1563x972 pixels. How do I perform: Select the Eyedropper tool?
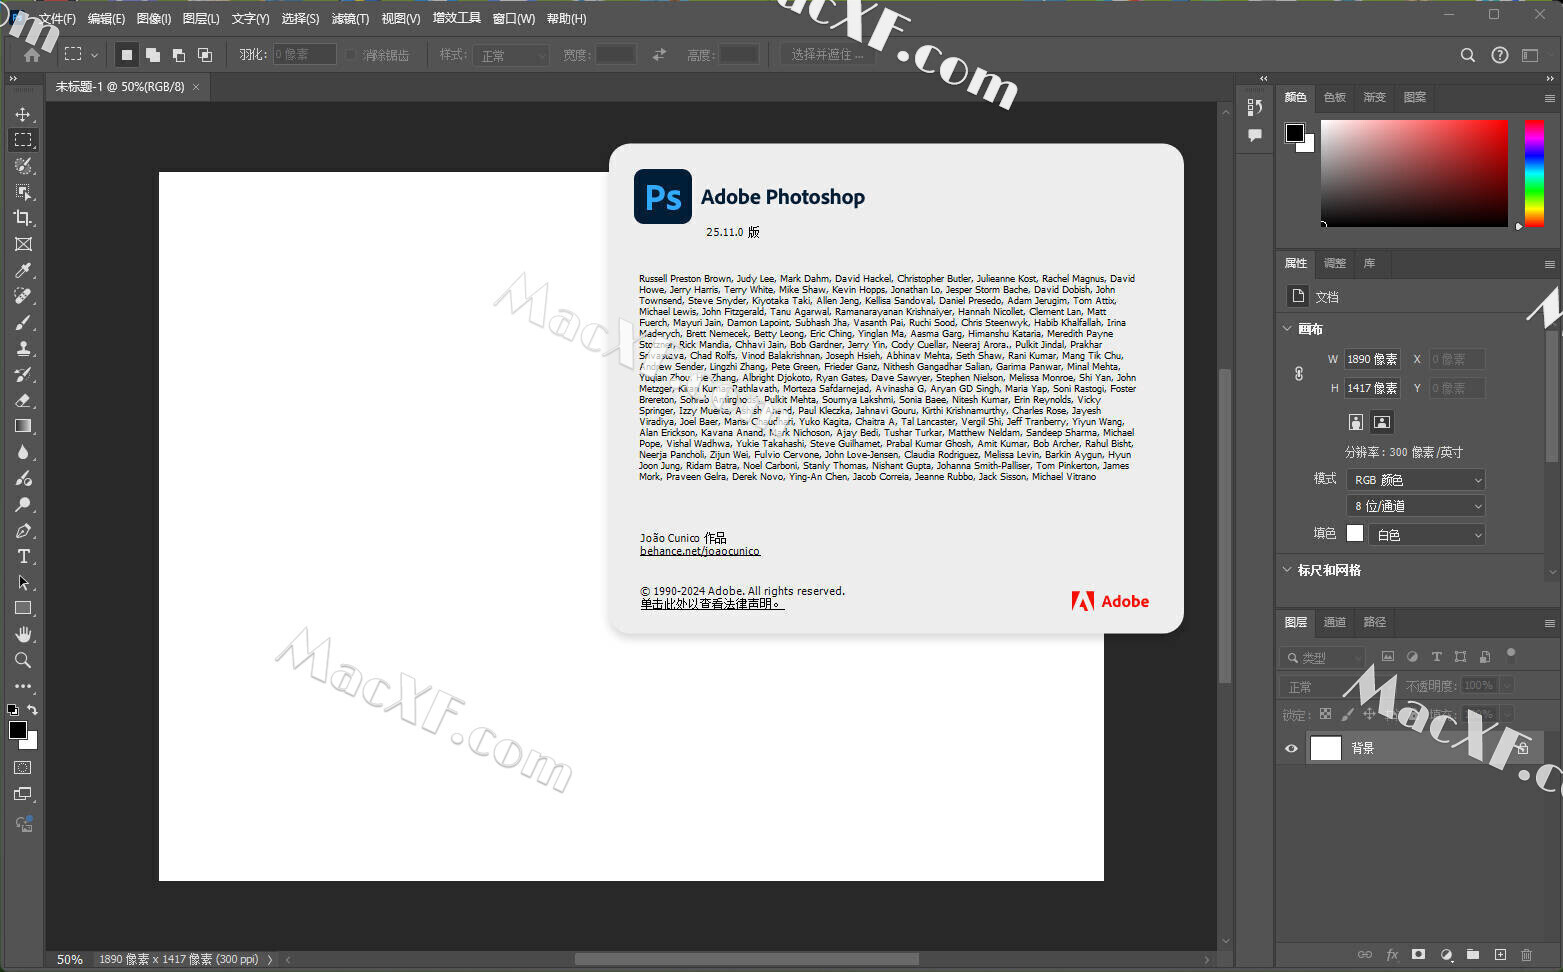click(23, 270)
